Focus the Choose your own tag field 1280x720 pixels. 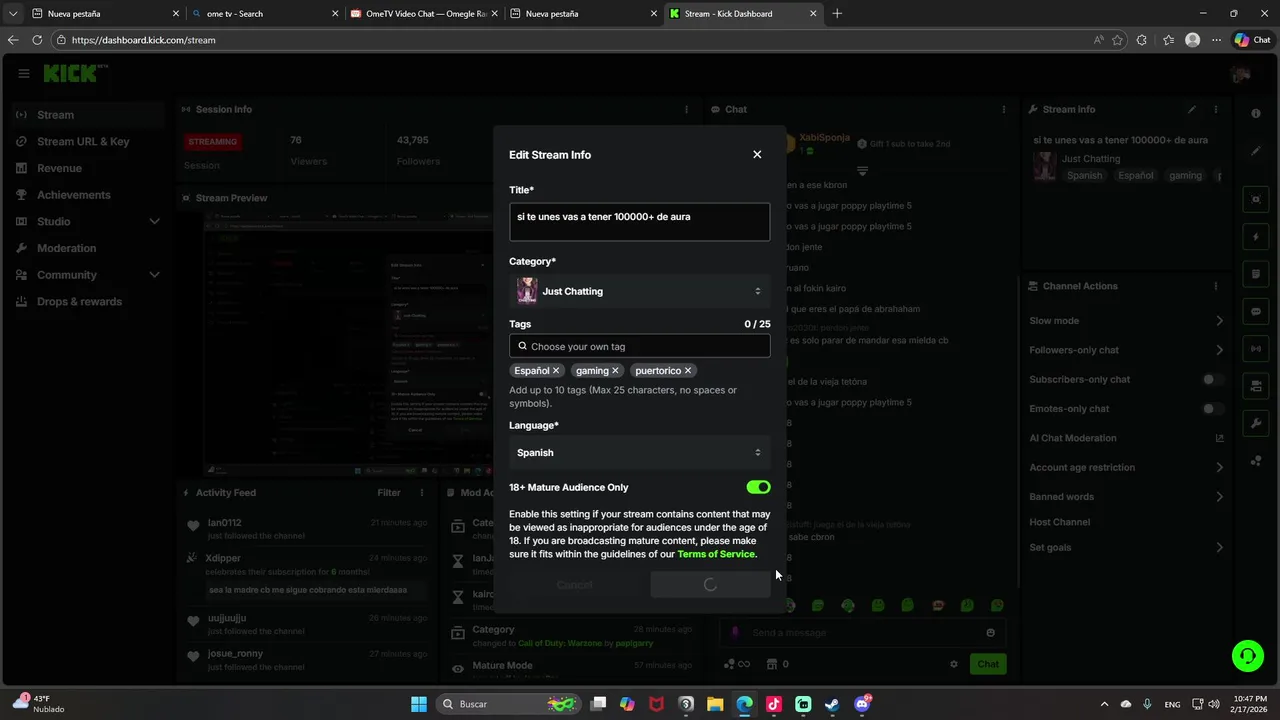[x=640, y=346]
